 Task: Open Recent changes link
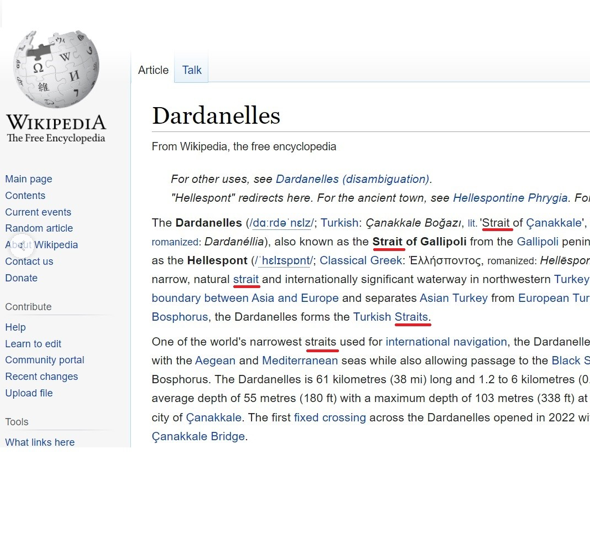click(41, 377)
